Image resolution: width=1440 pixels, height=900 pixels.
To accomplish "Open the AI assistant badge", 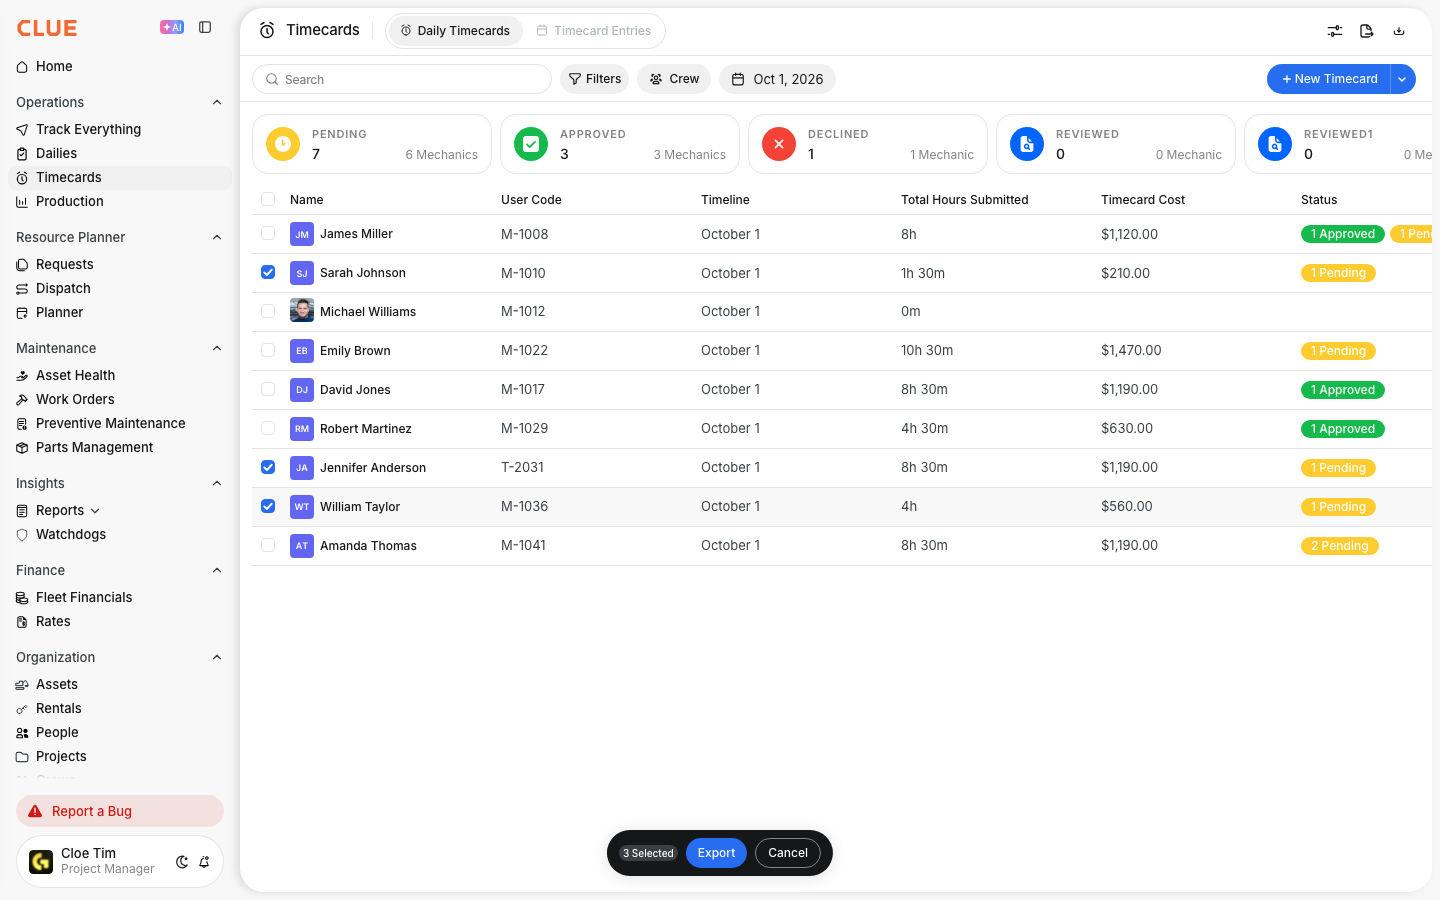I will 172,28.
